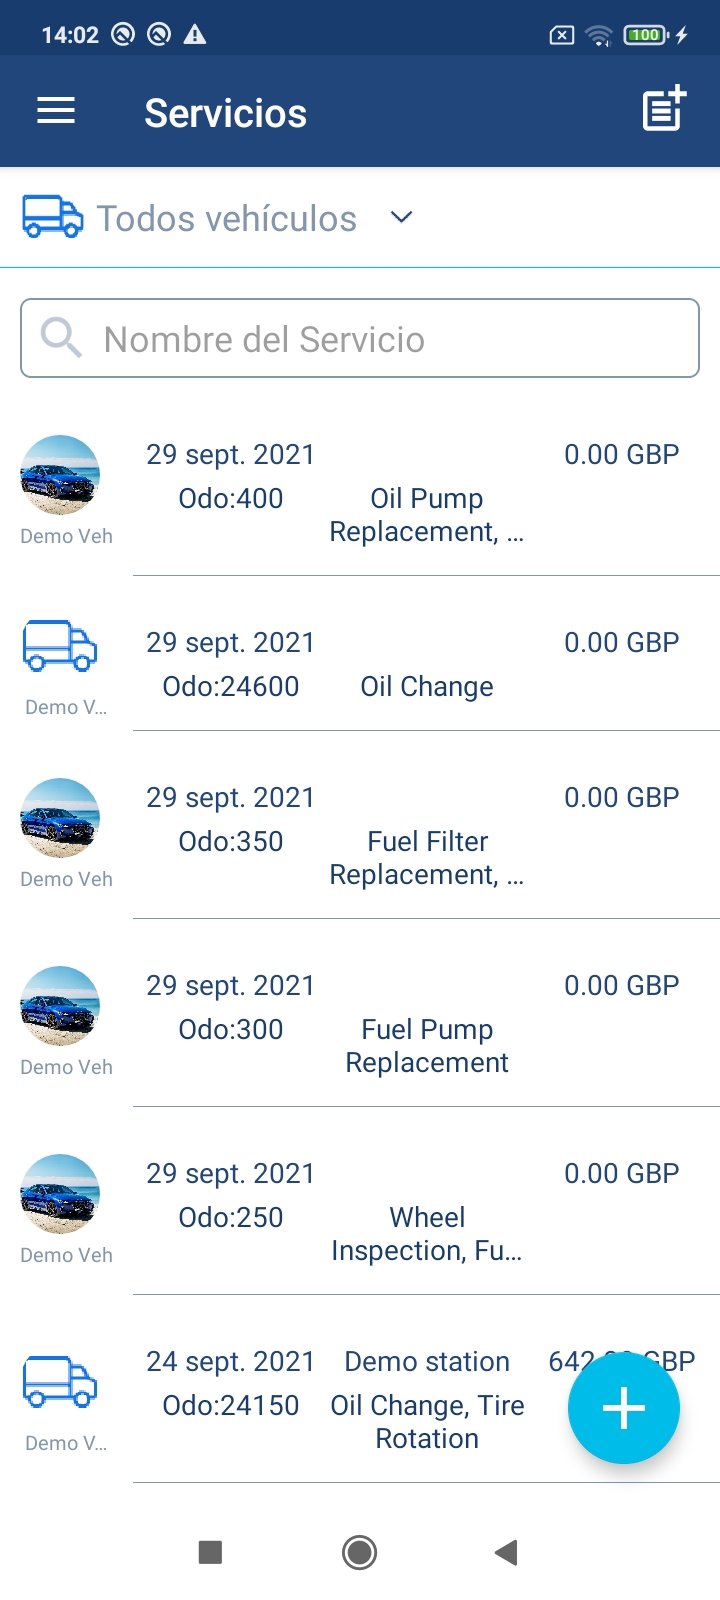Focus the Nombre del Servicio search field
This screenshot has height=1600, width=720.
[380, 339]
